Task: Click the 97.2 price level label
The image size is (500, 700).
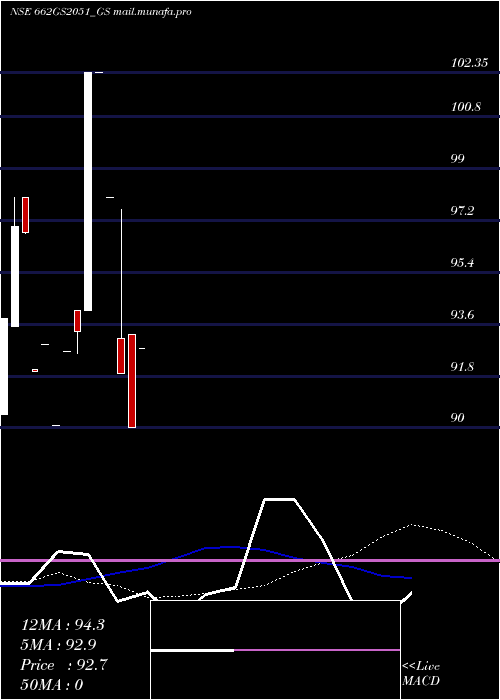Action: (462, 211)
